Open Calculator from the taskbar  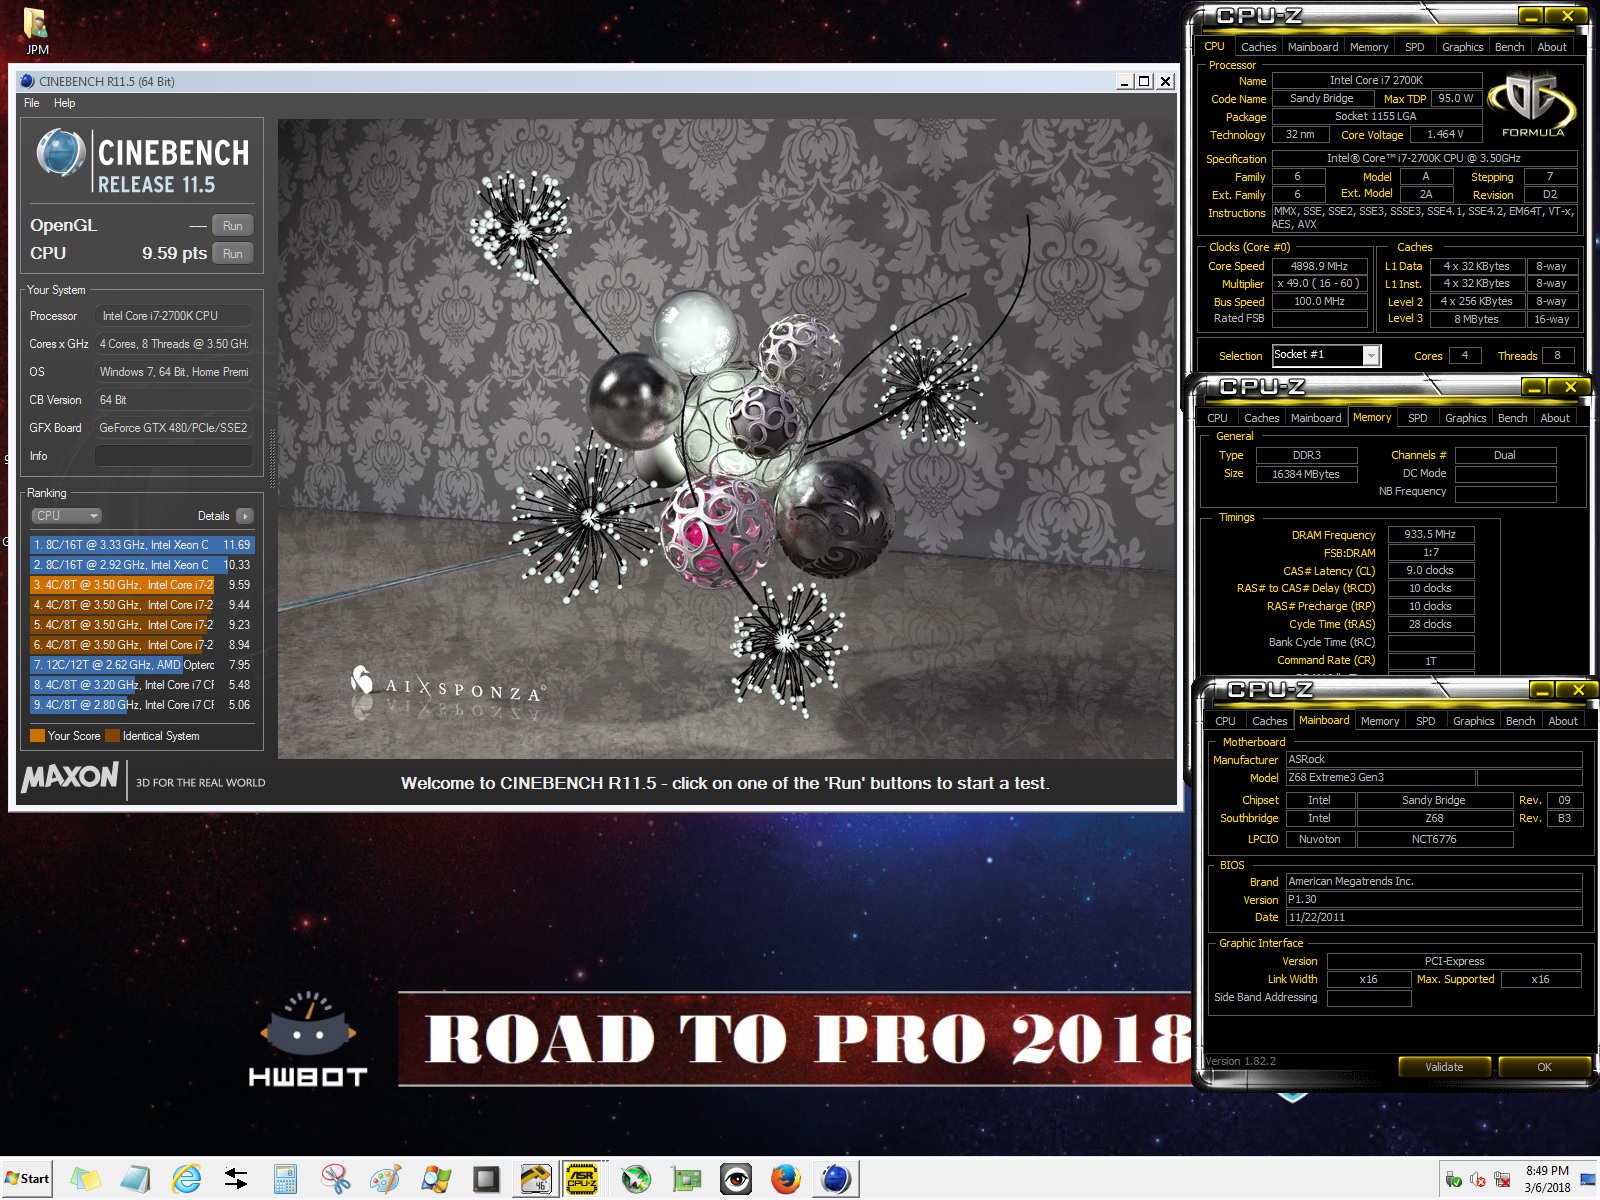(286, 1179)
